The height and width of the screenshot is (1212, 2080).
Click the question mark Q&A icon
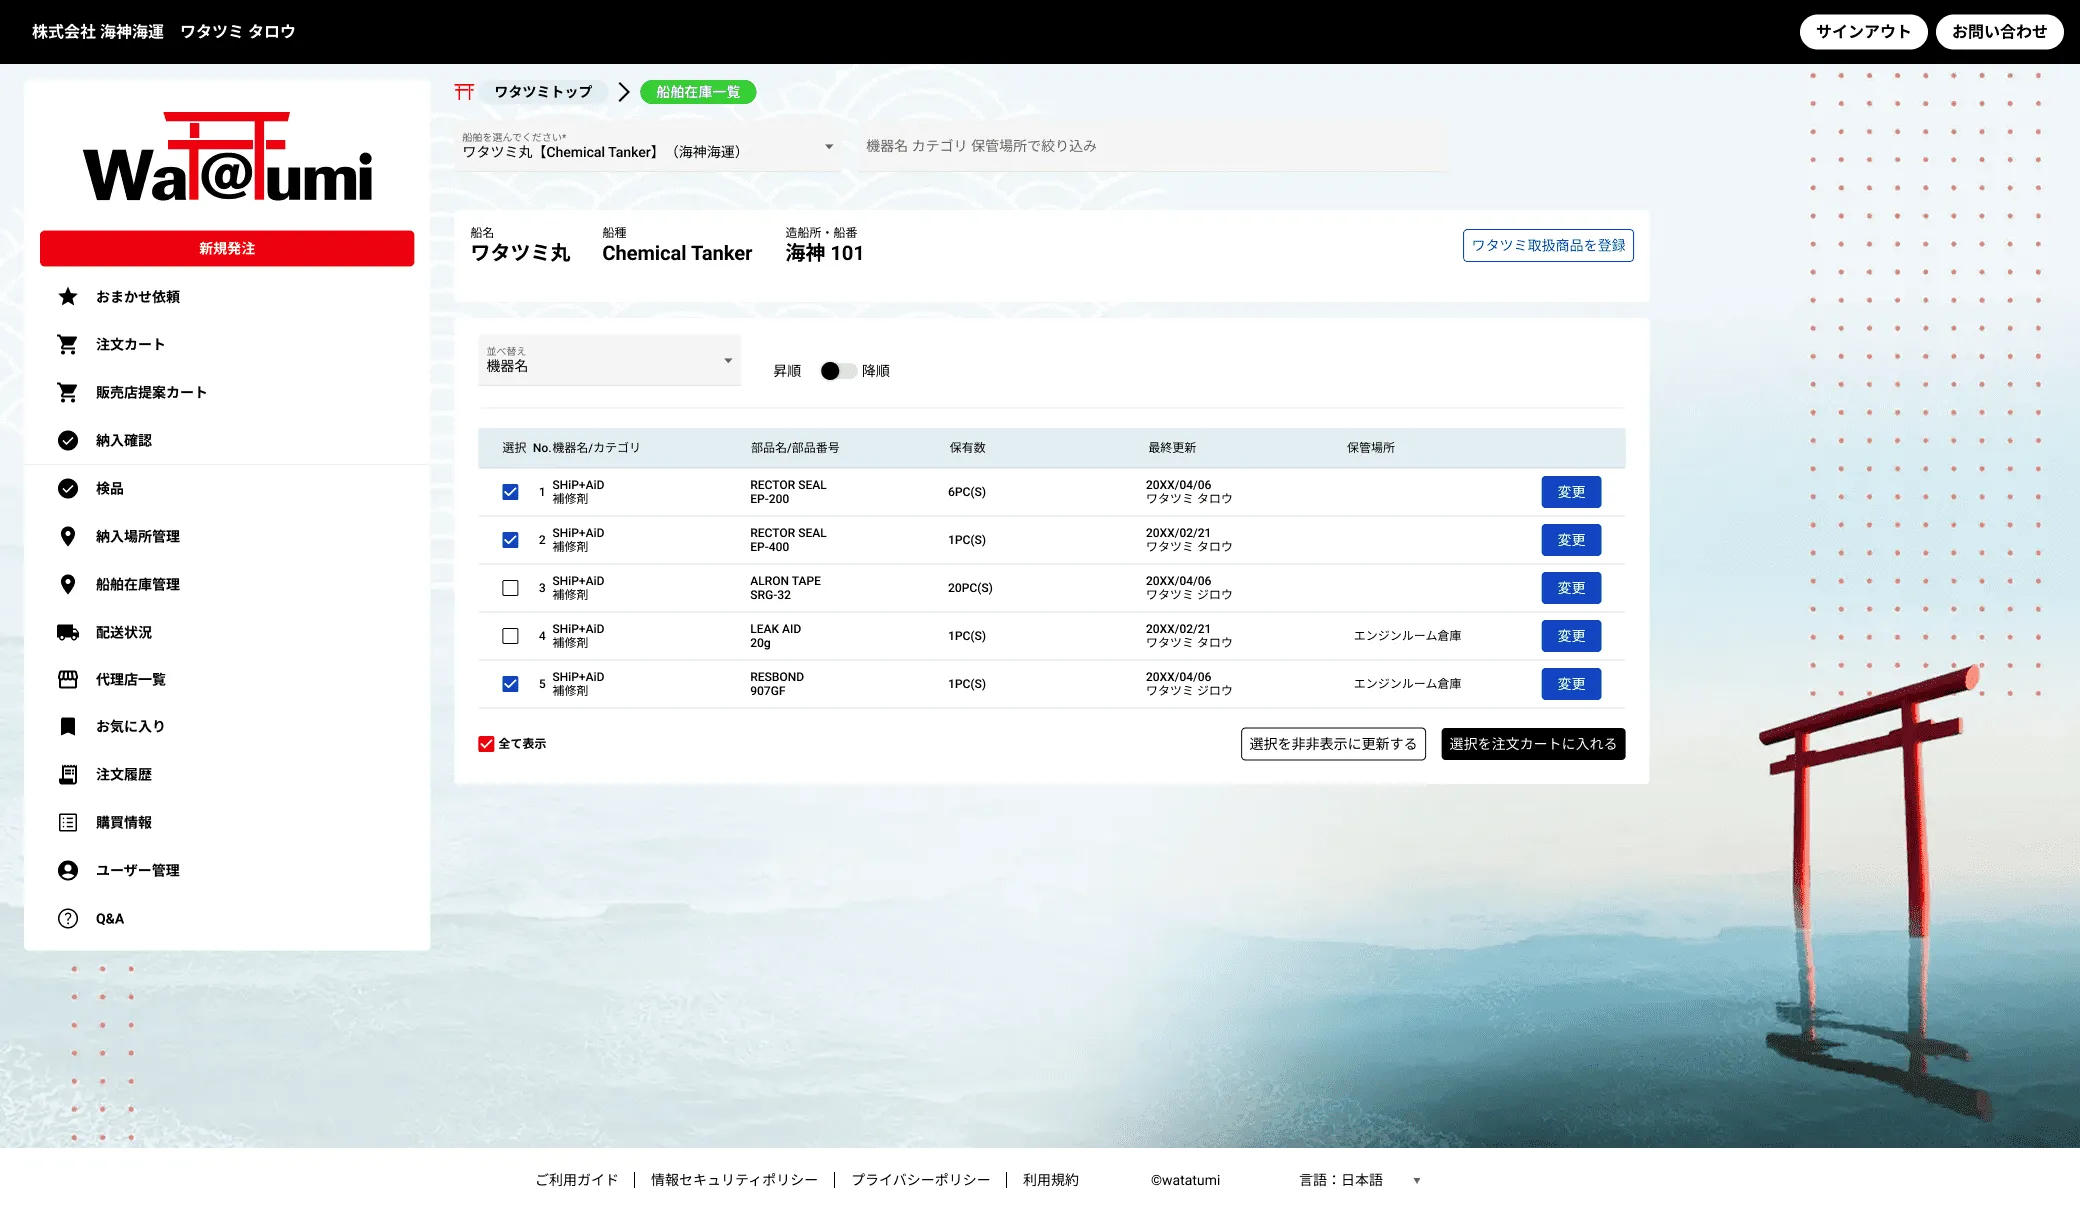[68, 919]
